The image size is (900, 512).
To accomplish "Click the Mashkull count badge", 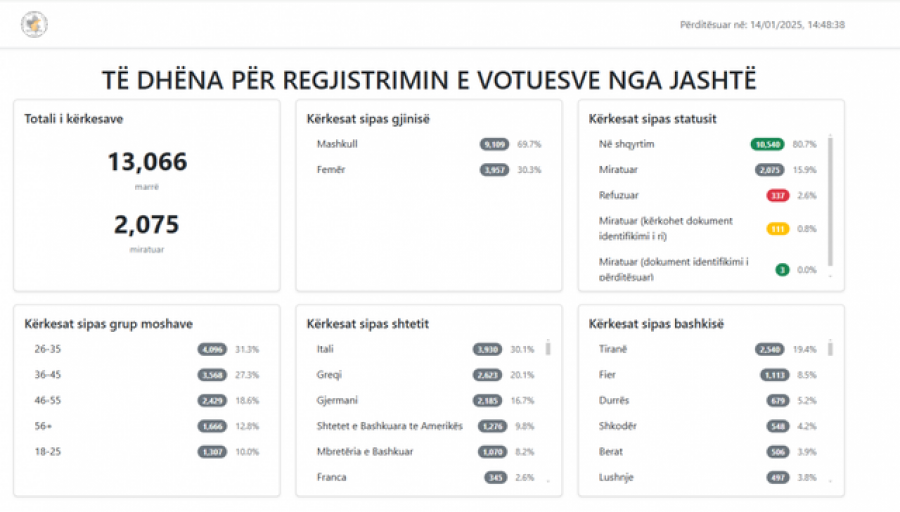I will coord(494,144).
